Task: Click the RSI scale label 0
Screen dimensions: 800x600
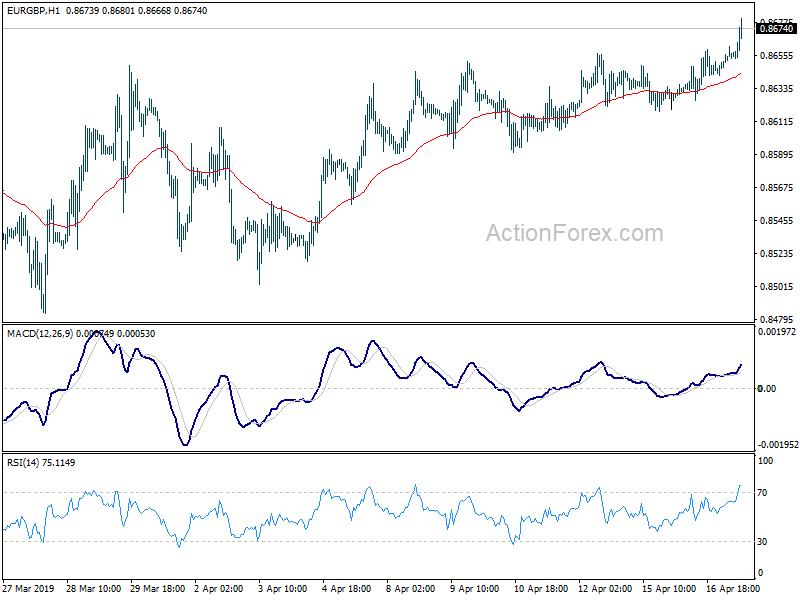Action: point(760,573)
